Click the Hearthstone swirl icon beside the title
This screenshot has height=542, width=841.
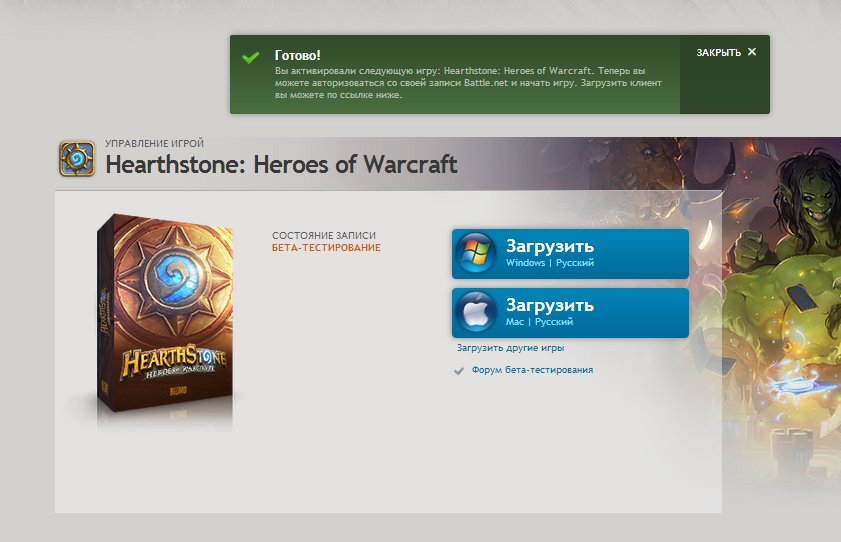pos(77,159)
